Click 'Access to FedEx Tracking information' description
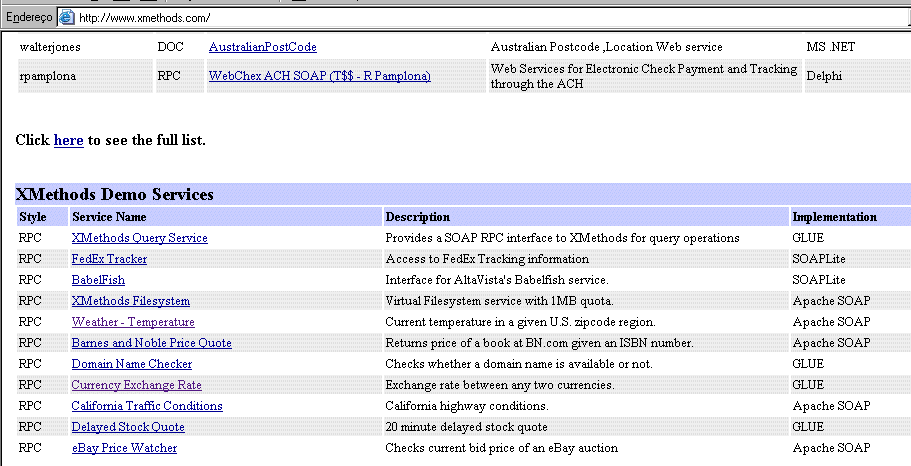This screenshot has width=911, height=466. (x=487, y=259)
